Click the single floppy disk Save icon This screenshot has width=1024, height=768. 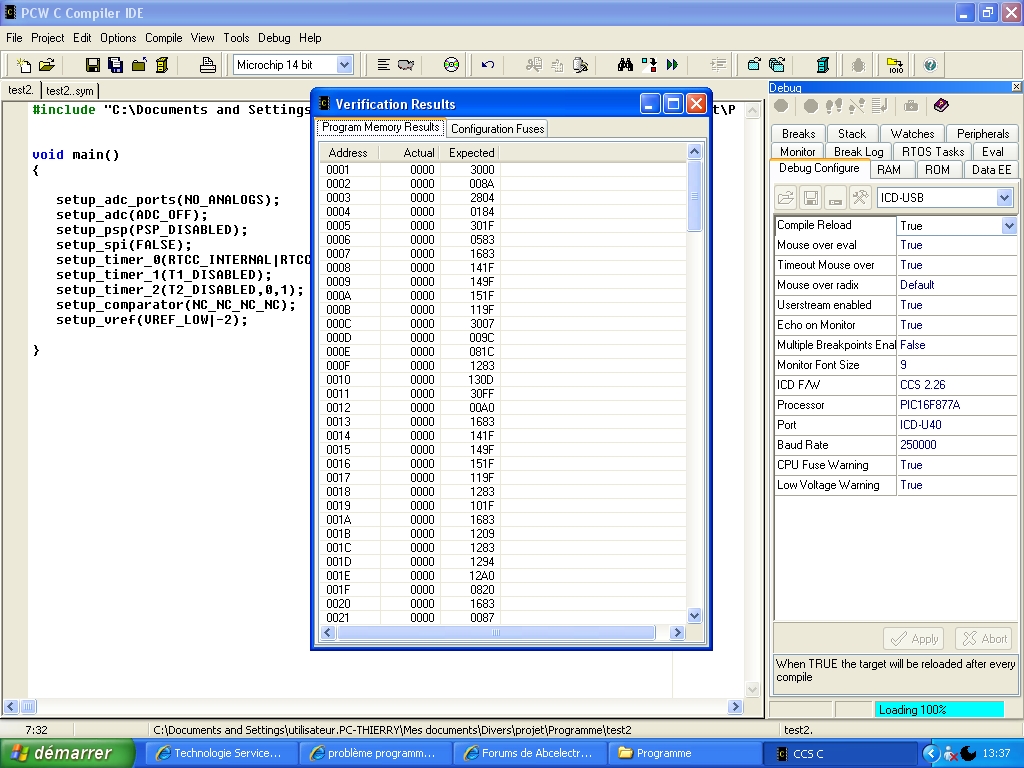[92, 65]
